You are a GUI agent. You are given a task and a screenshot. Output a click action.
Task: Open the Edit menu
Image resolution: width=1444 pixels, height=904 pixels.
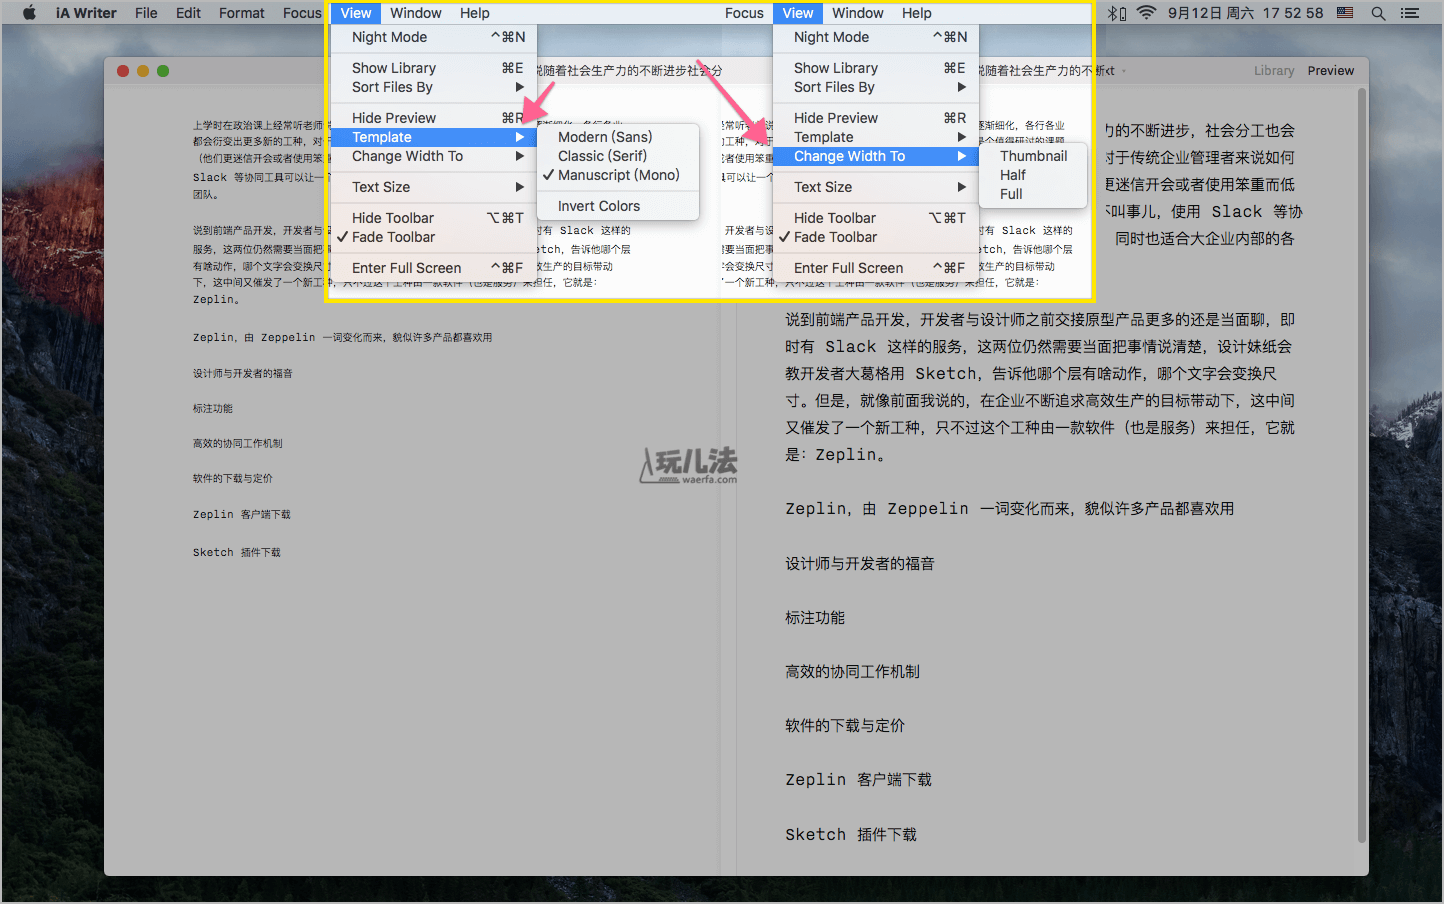click(x=188, y=13)
